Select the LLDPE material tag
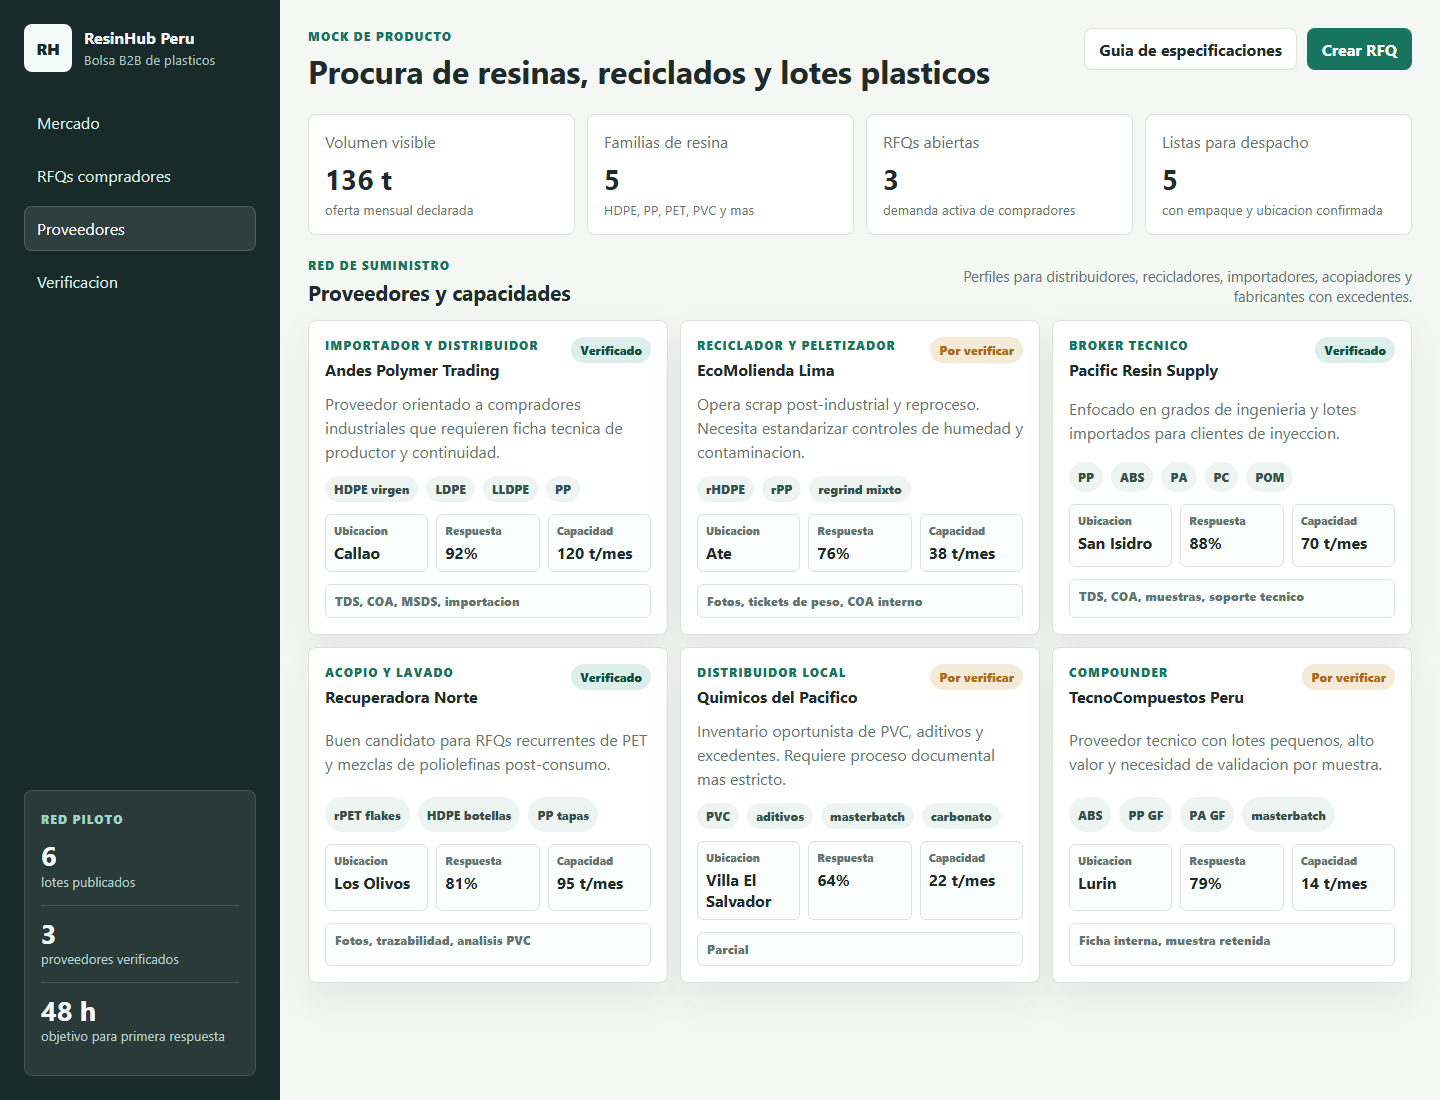Screen dimensions: 1440x1100 coord(511,489)
